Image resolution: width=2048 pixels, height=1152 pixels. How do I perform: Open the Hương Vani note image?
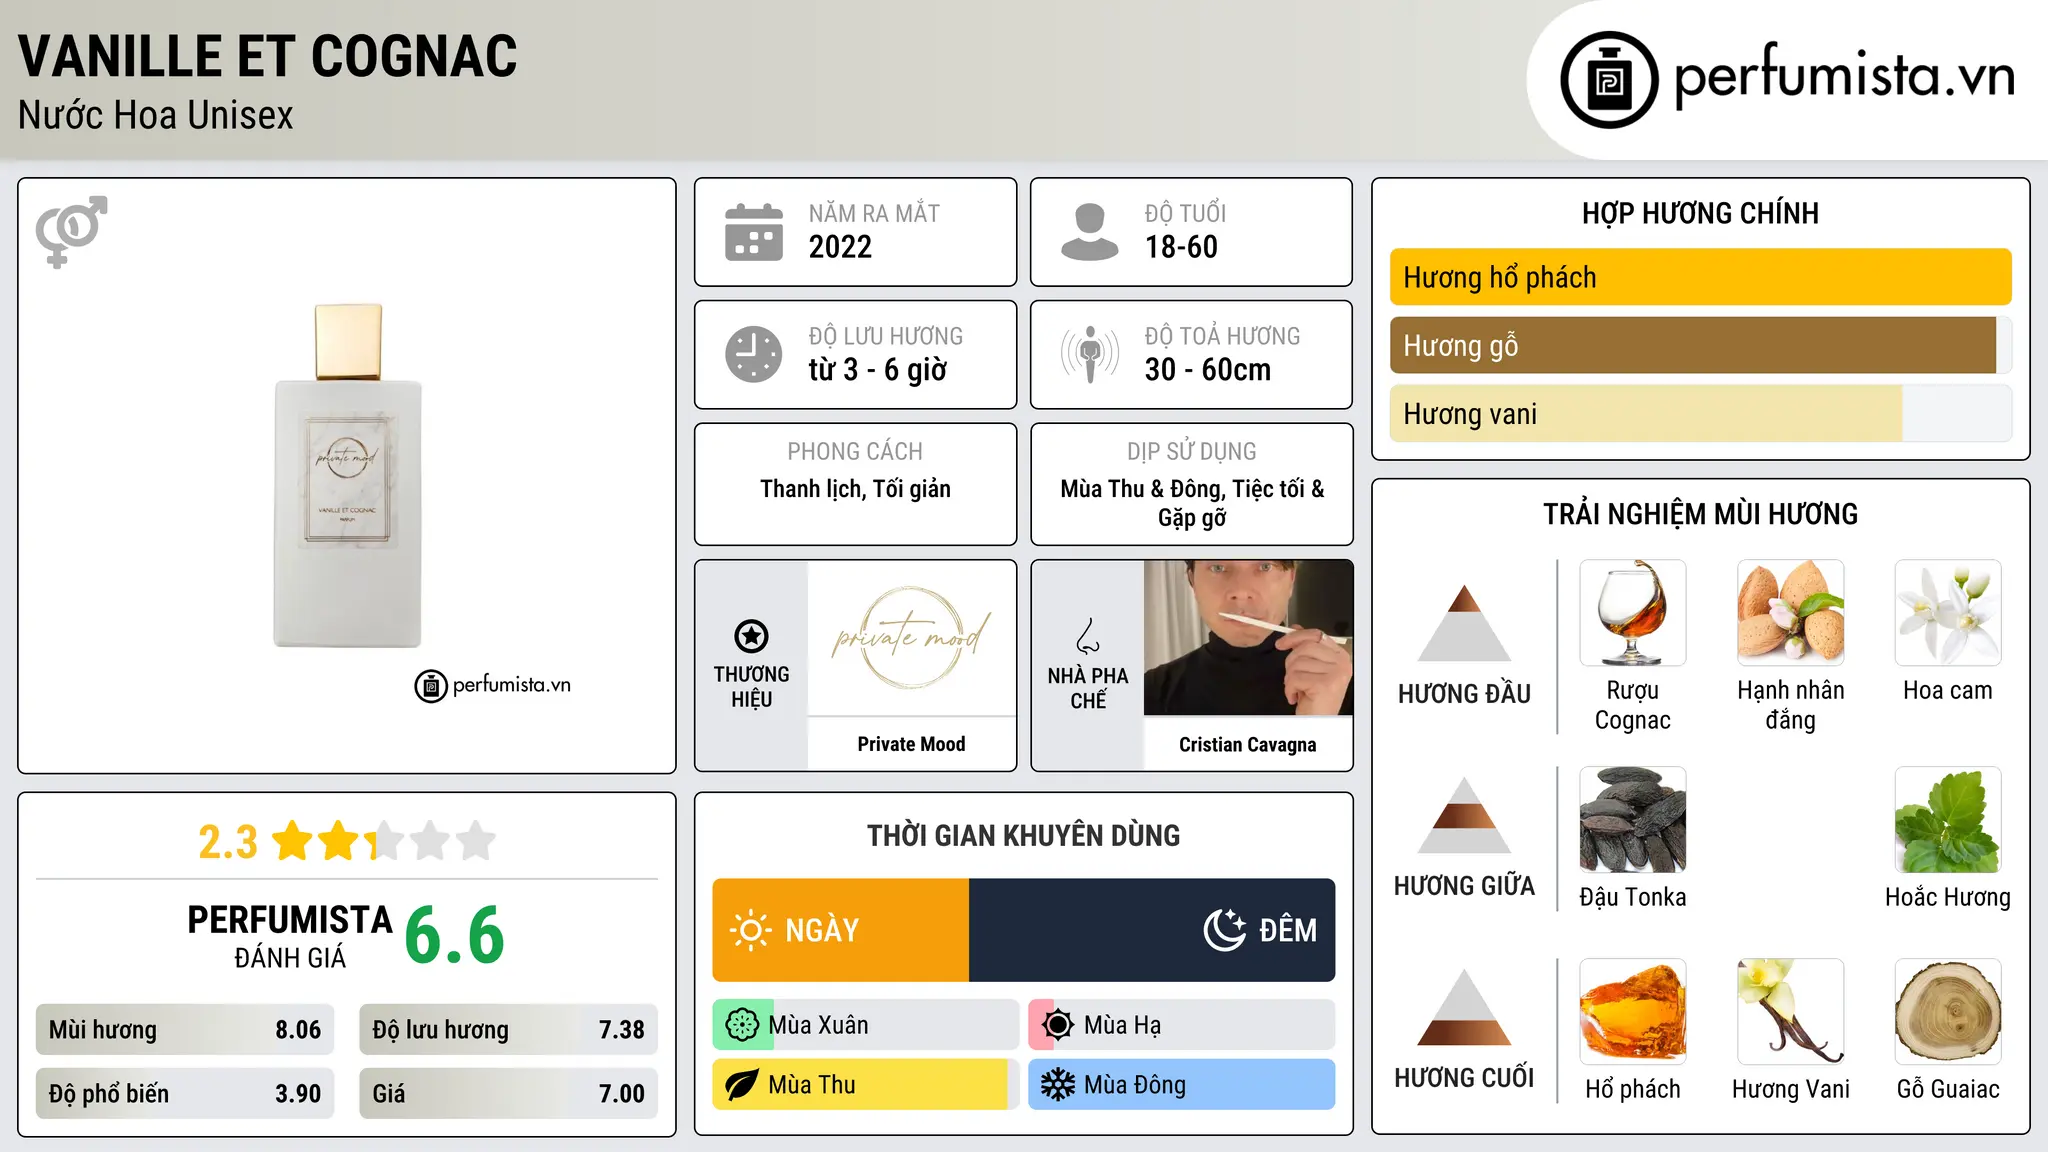pyautogui.click(x=1790, y=1012)
